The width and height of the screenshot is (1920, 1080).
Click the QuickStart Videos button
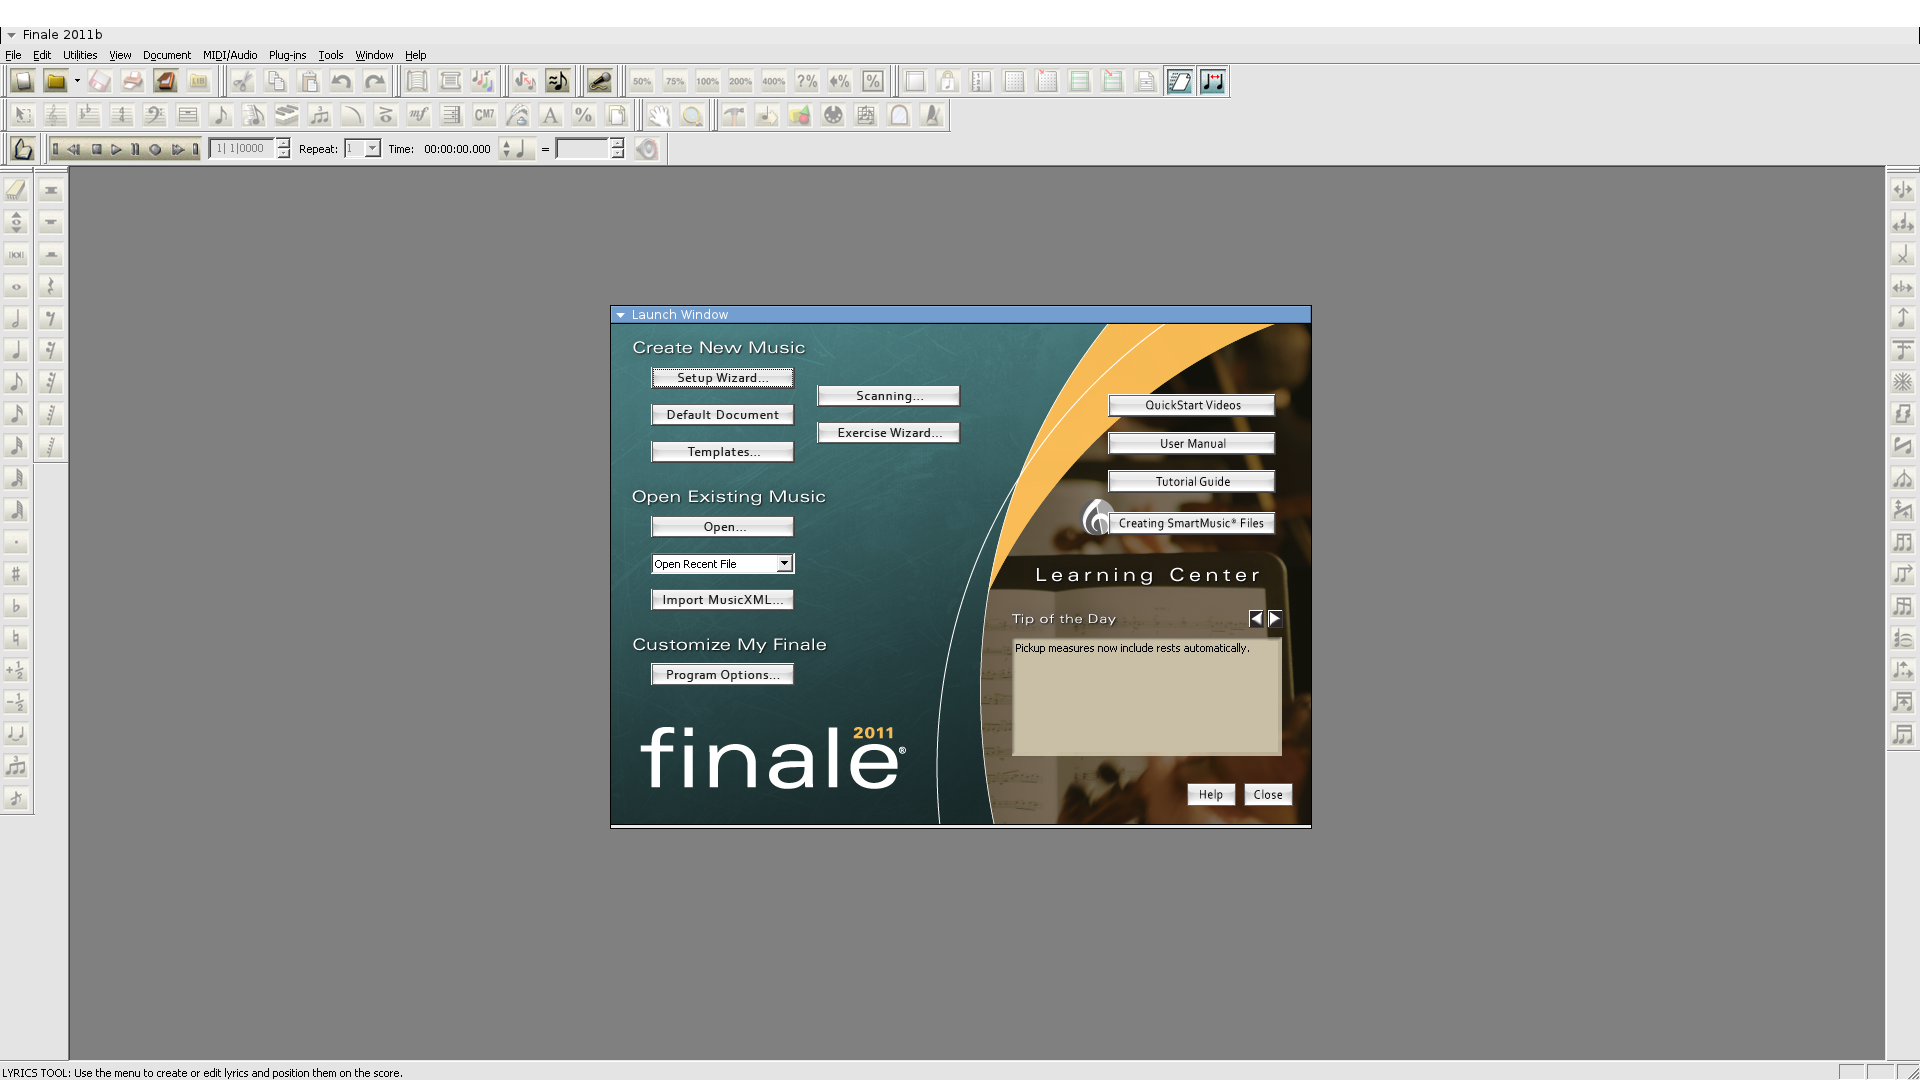pos(1192,405)
